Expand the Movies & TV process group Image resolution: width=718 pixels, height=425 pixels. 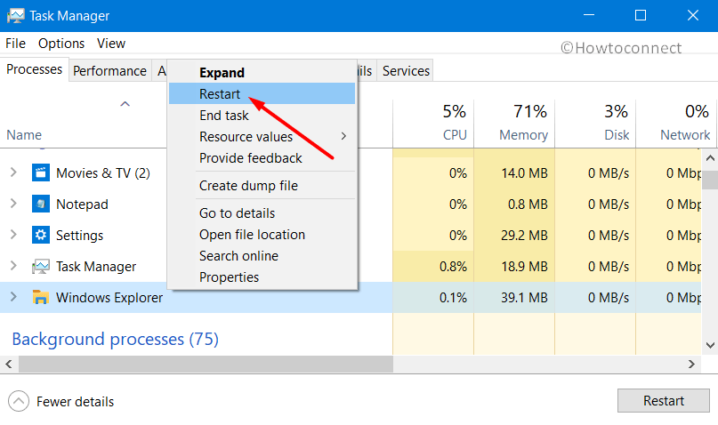[x=14, y=173]
